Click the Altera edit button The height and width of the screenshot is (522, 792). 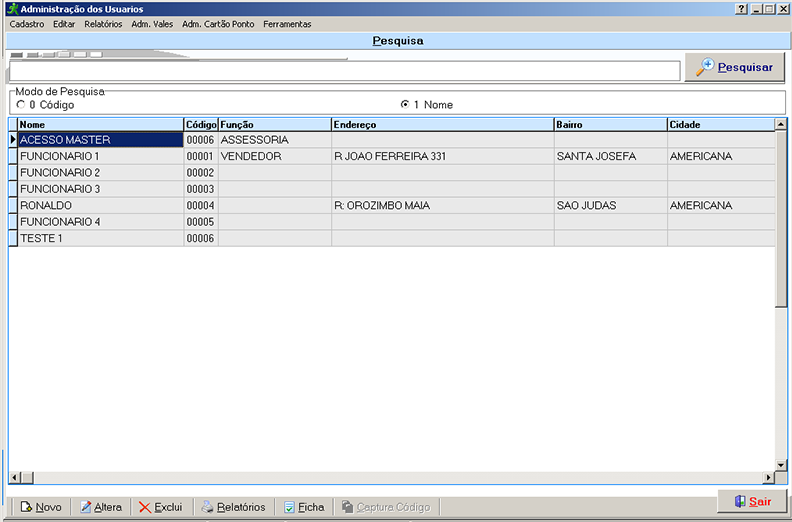pyautogui.click(x=101, y=507)
